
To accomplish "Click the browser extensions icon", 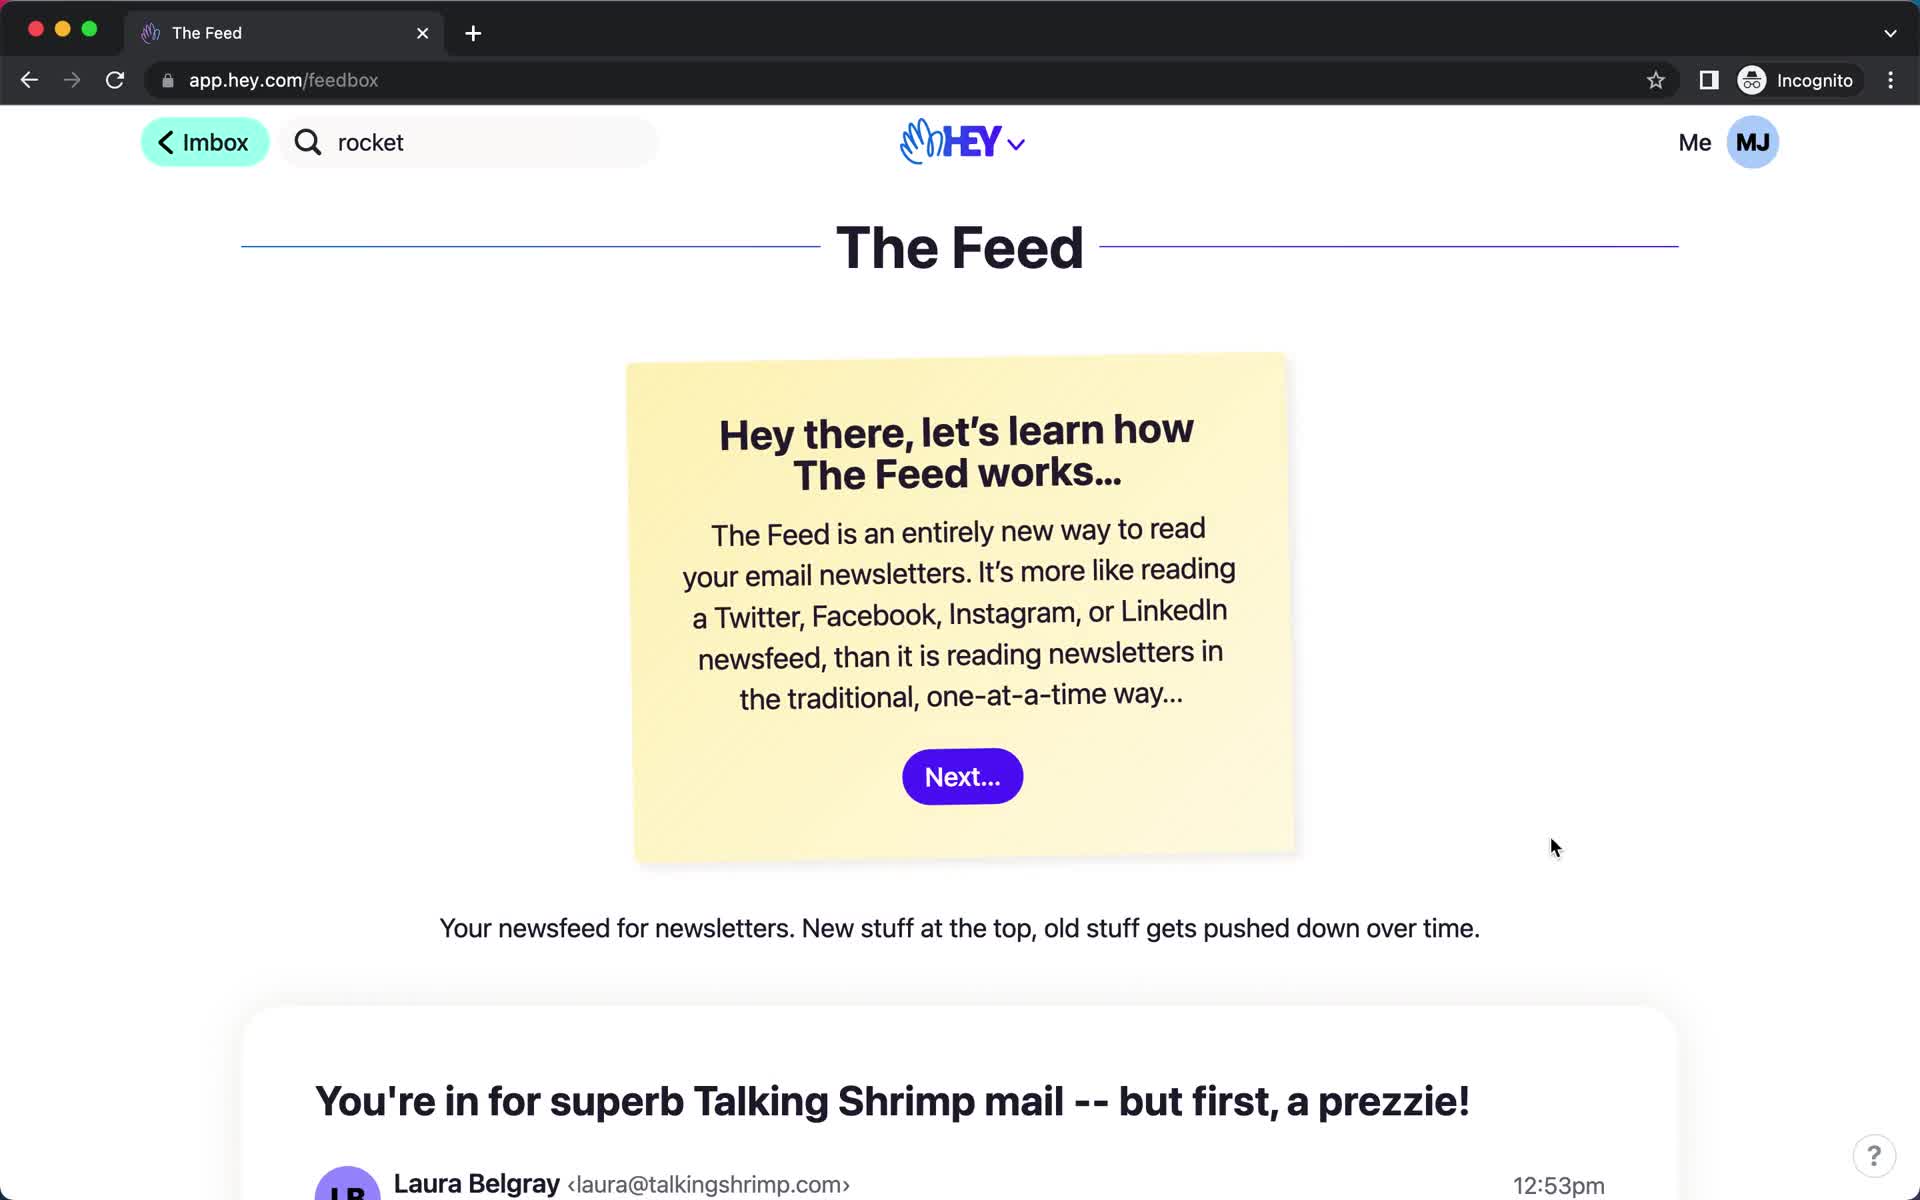I will point(1707,80).
